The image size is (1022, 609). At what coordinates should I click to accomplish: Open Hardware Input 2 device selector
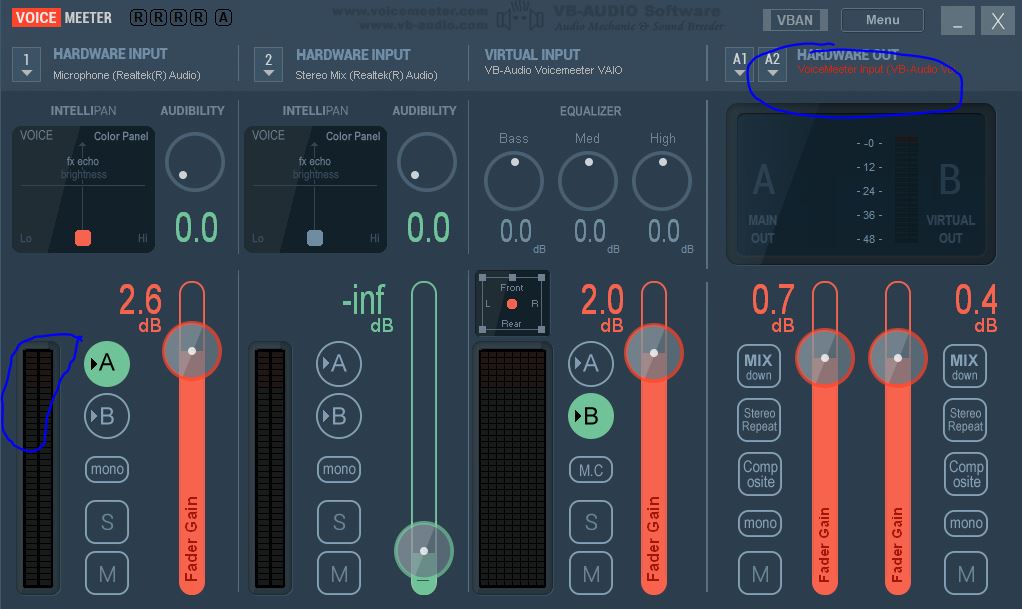click(269, 65)
